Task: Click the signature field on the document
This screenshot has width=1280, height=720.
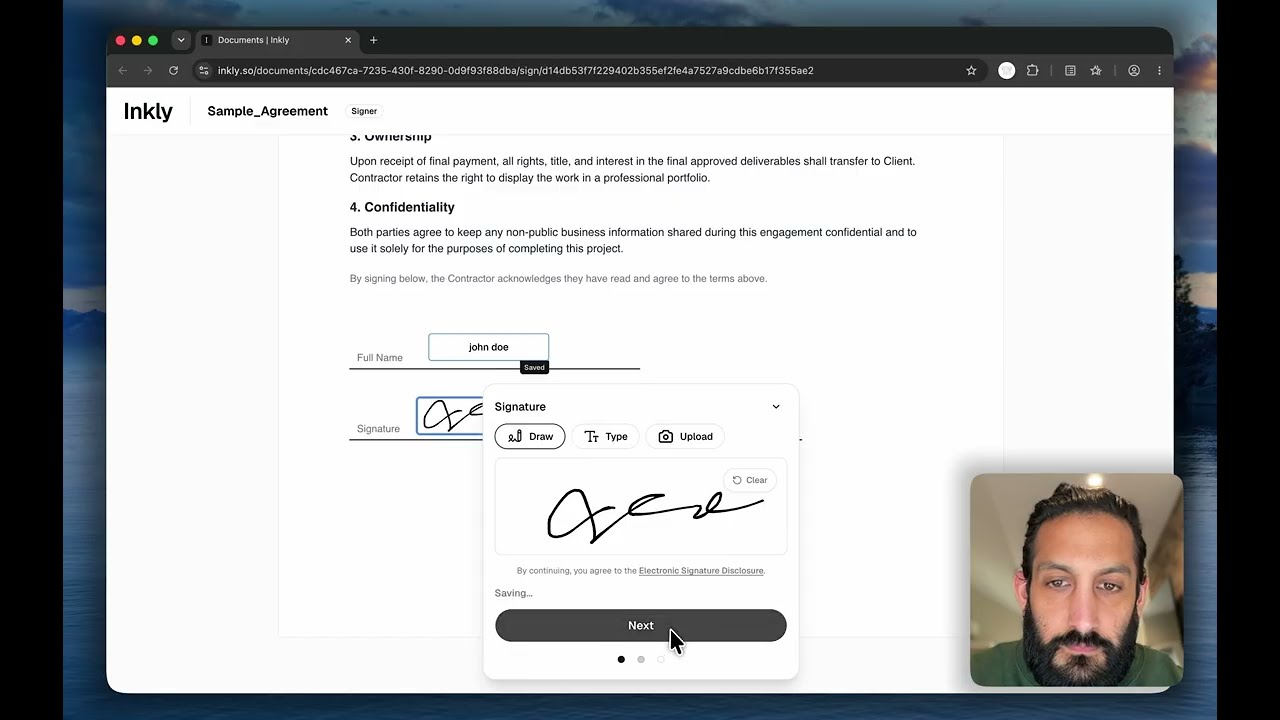Action: point(450,416)
